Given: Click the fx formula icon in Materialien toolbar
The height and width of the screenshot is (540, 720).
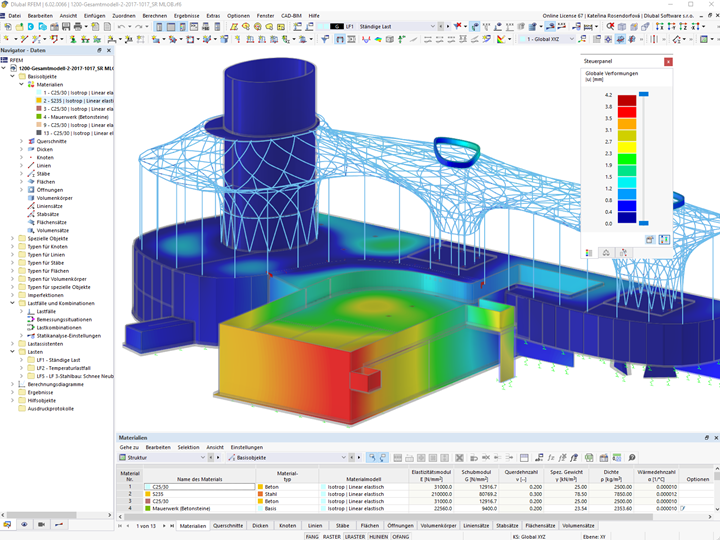Looking at the screenshot, I should tap(551, 458).
